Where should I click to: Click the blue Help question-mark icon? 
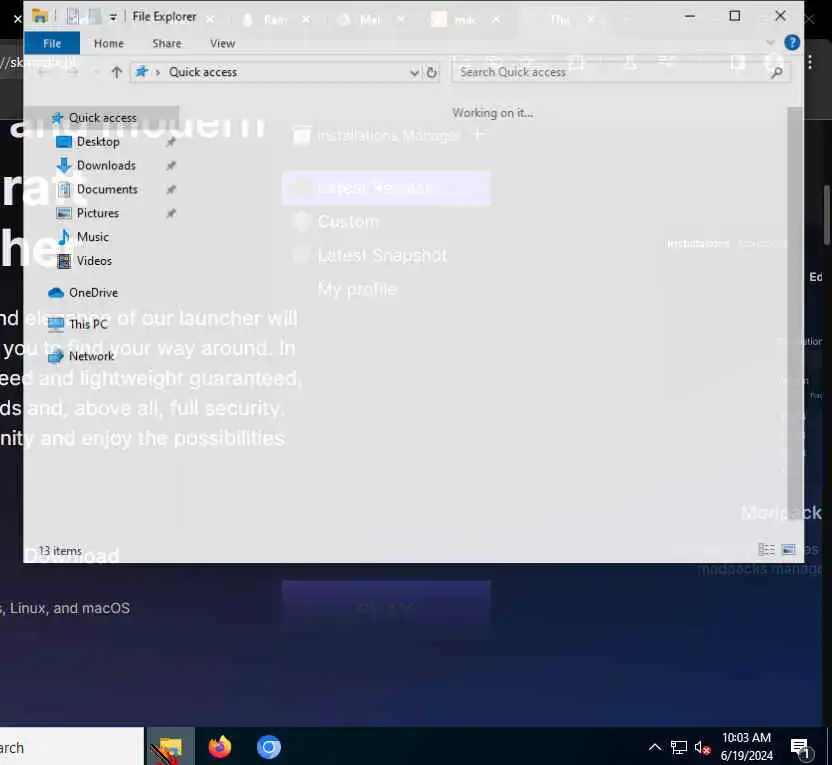point(792,42)
